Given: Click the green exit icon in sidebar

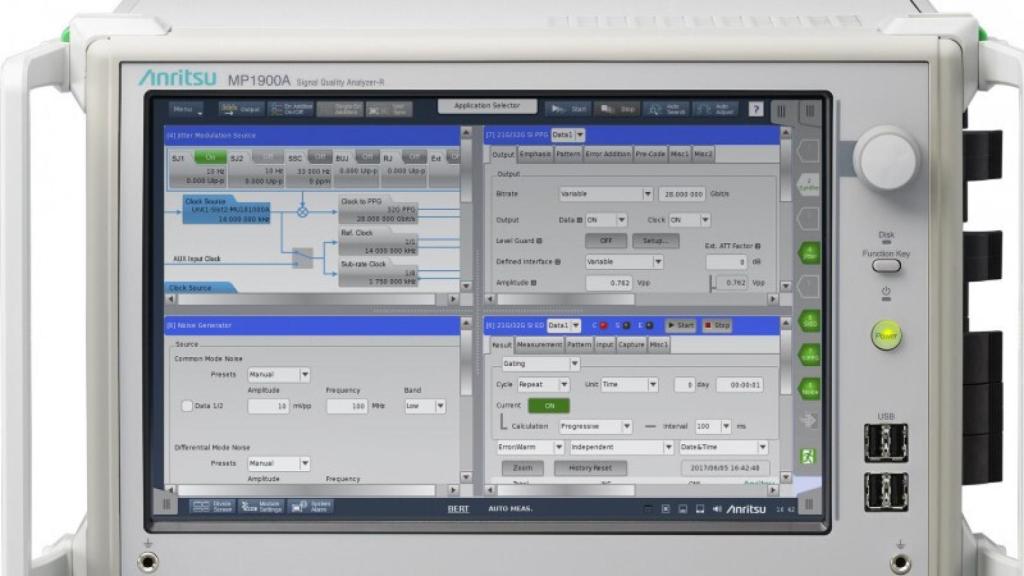Looking at the screenshot, I should pyautogui.click(x=808, y=455).
